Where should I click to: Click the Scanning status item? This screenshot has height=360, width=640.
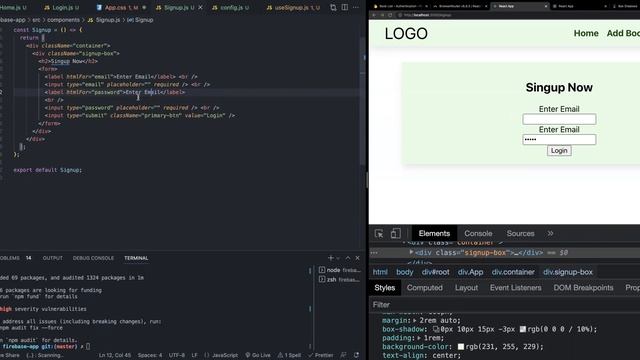pyautogui.click(x=44, y=355)
